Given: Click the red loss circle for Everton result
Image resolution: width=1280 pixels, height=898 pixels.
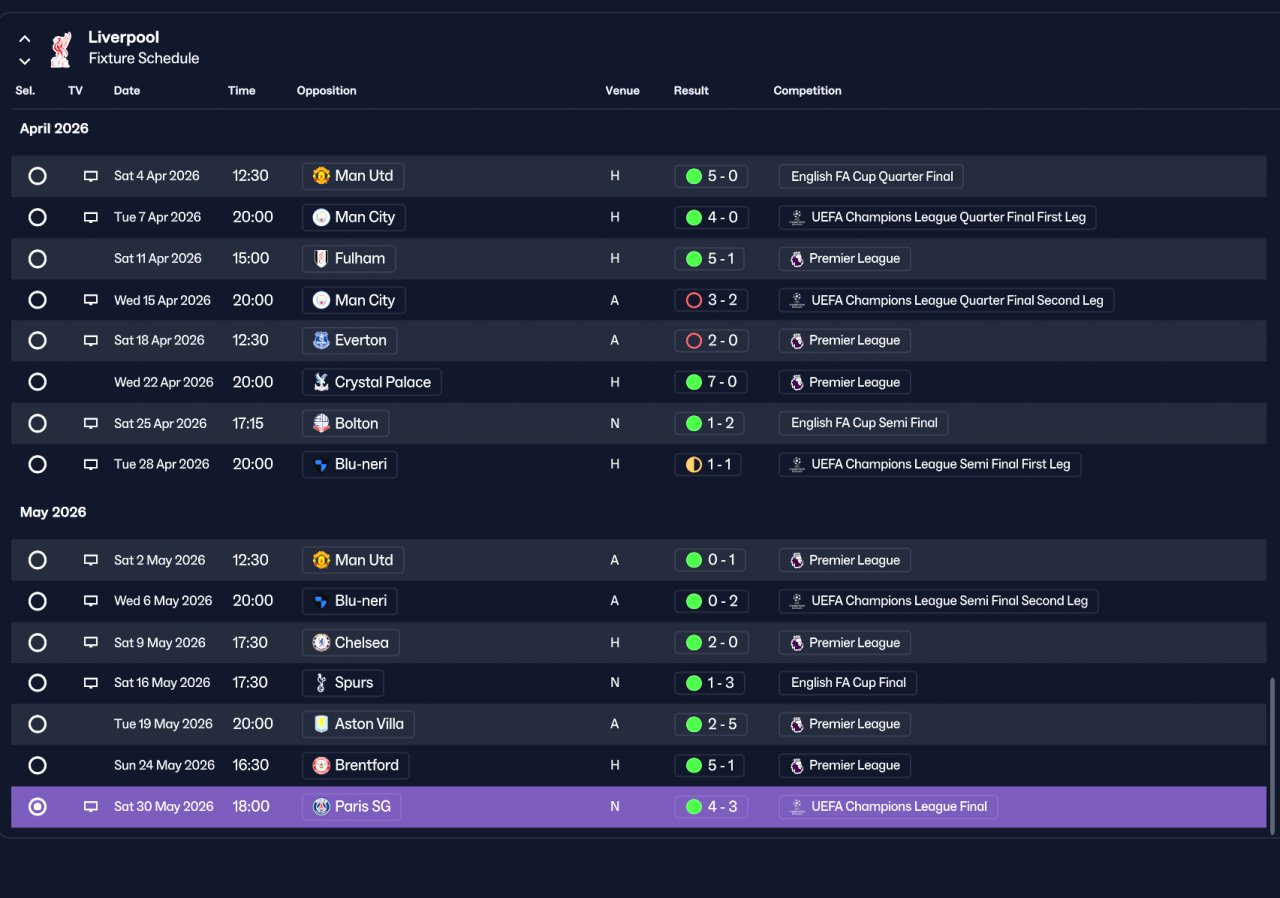Looking at the screenshot, I should [x=694, y=341].
